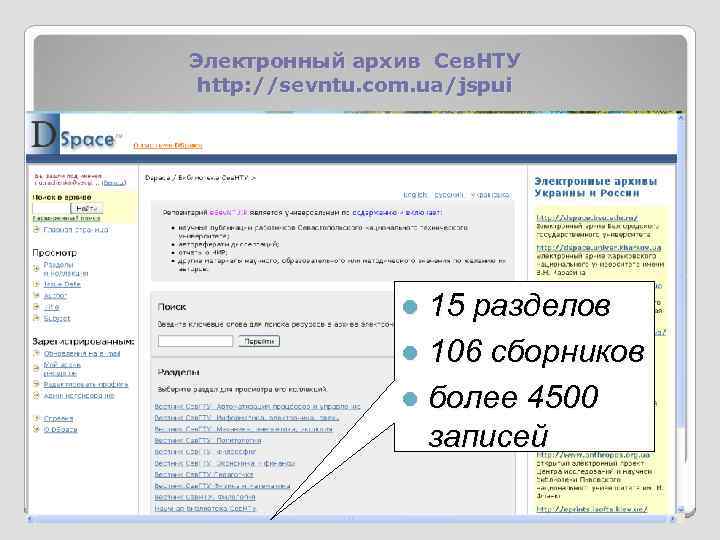Open the dspace.bsu.edu.ru archive link

pos(587,218)
